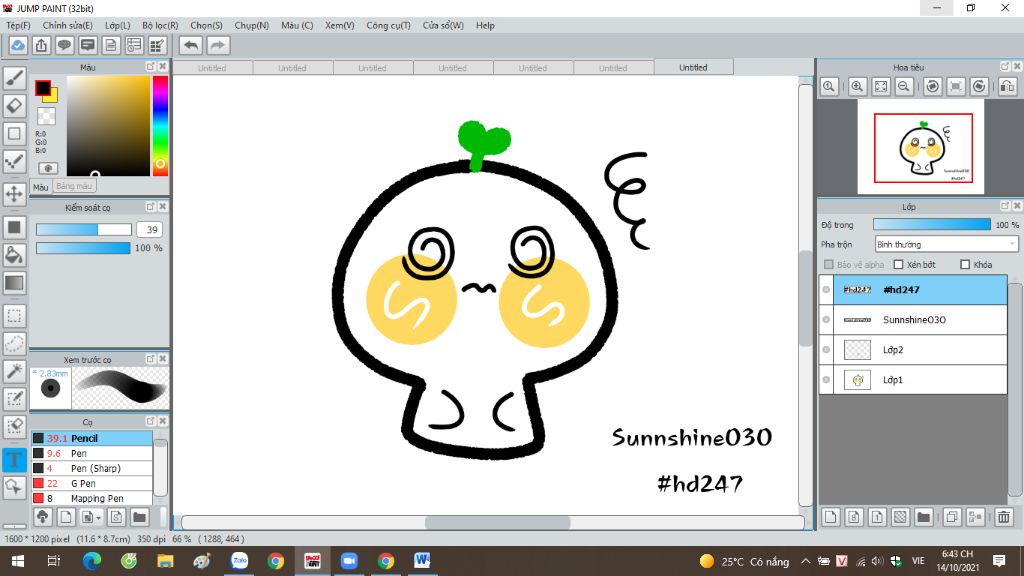Select the Magic Wand tool

(x=14, y=371)
